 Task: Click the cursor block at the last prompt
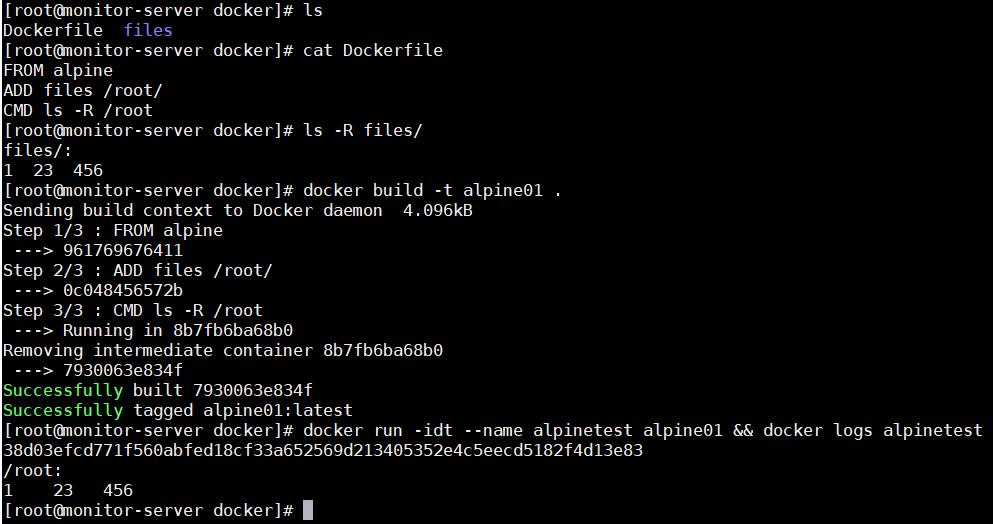pos(308,510)
